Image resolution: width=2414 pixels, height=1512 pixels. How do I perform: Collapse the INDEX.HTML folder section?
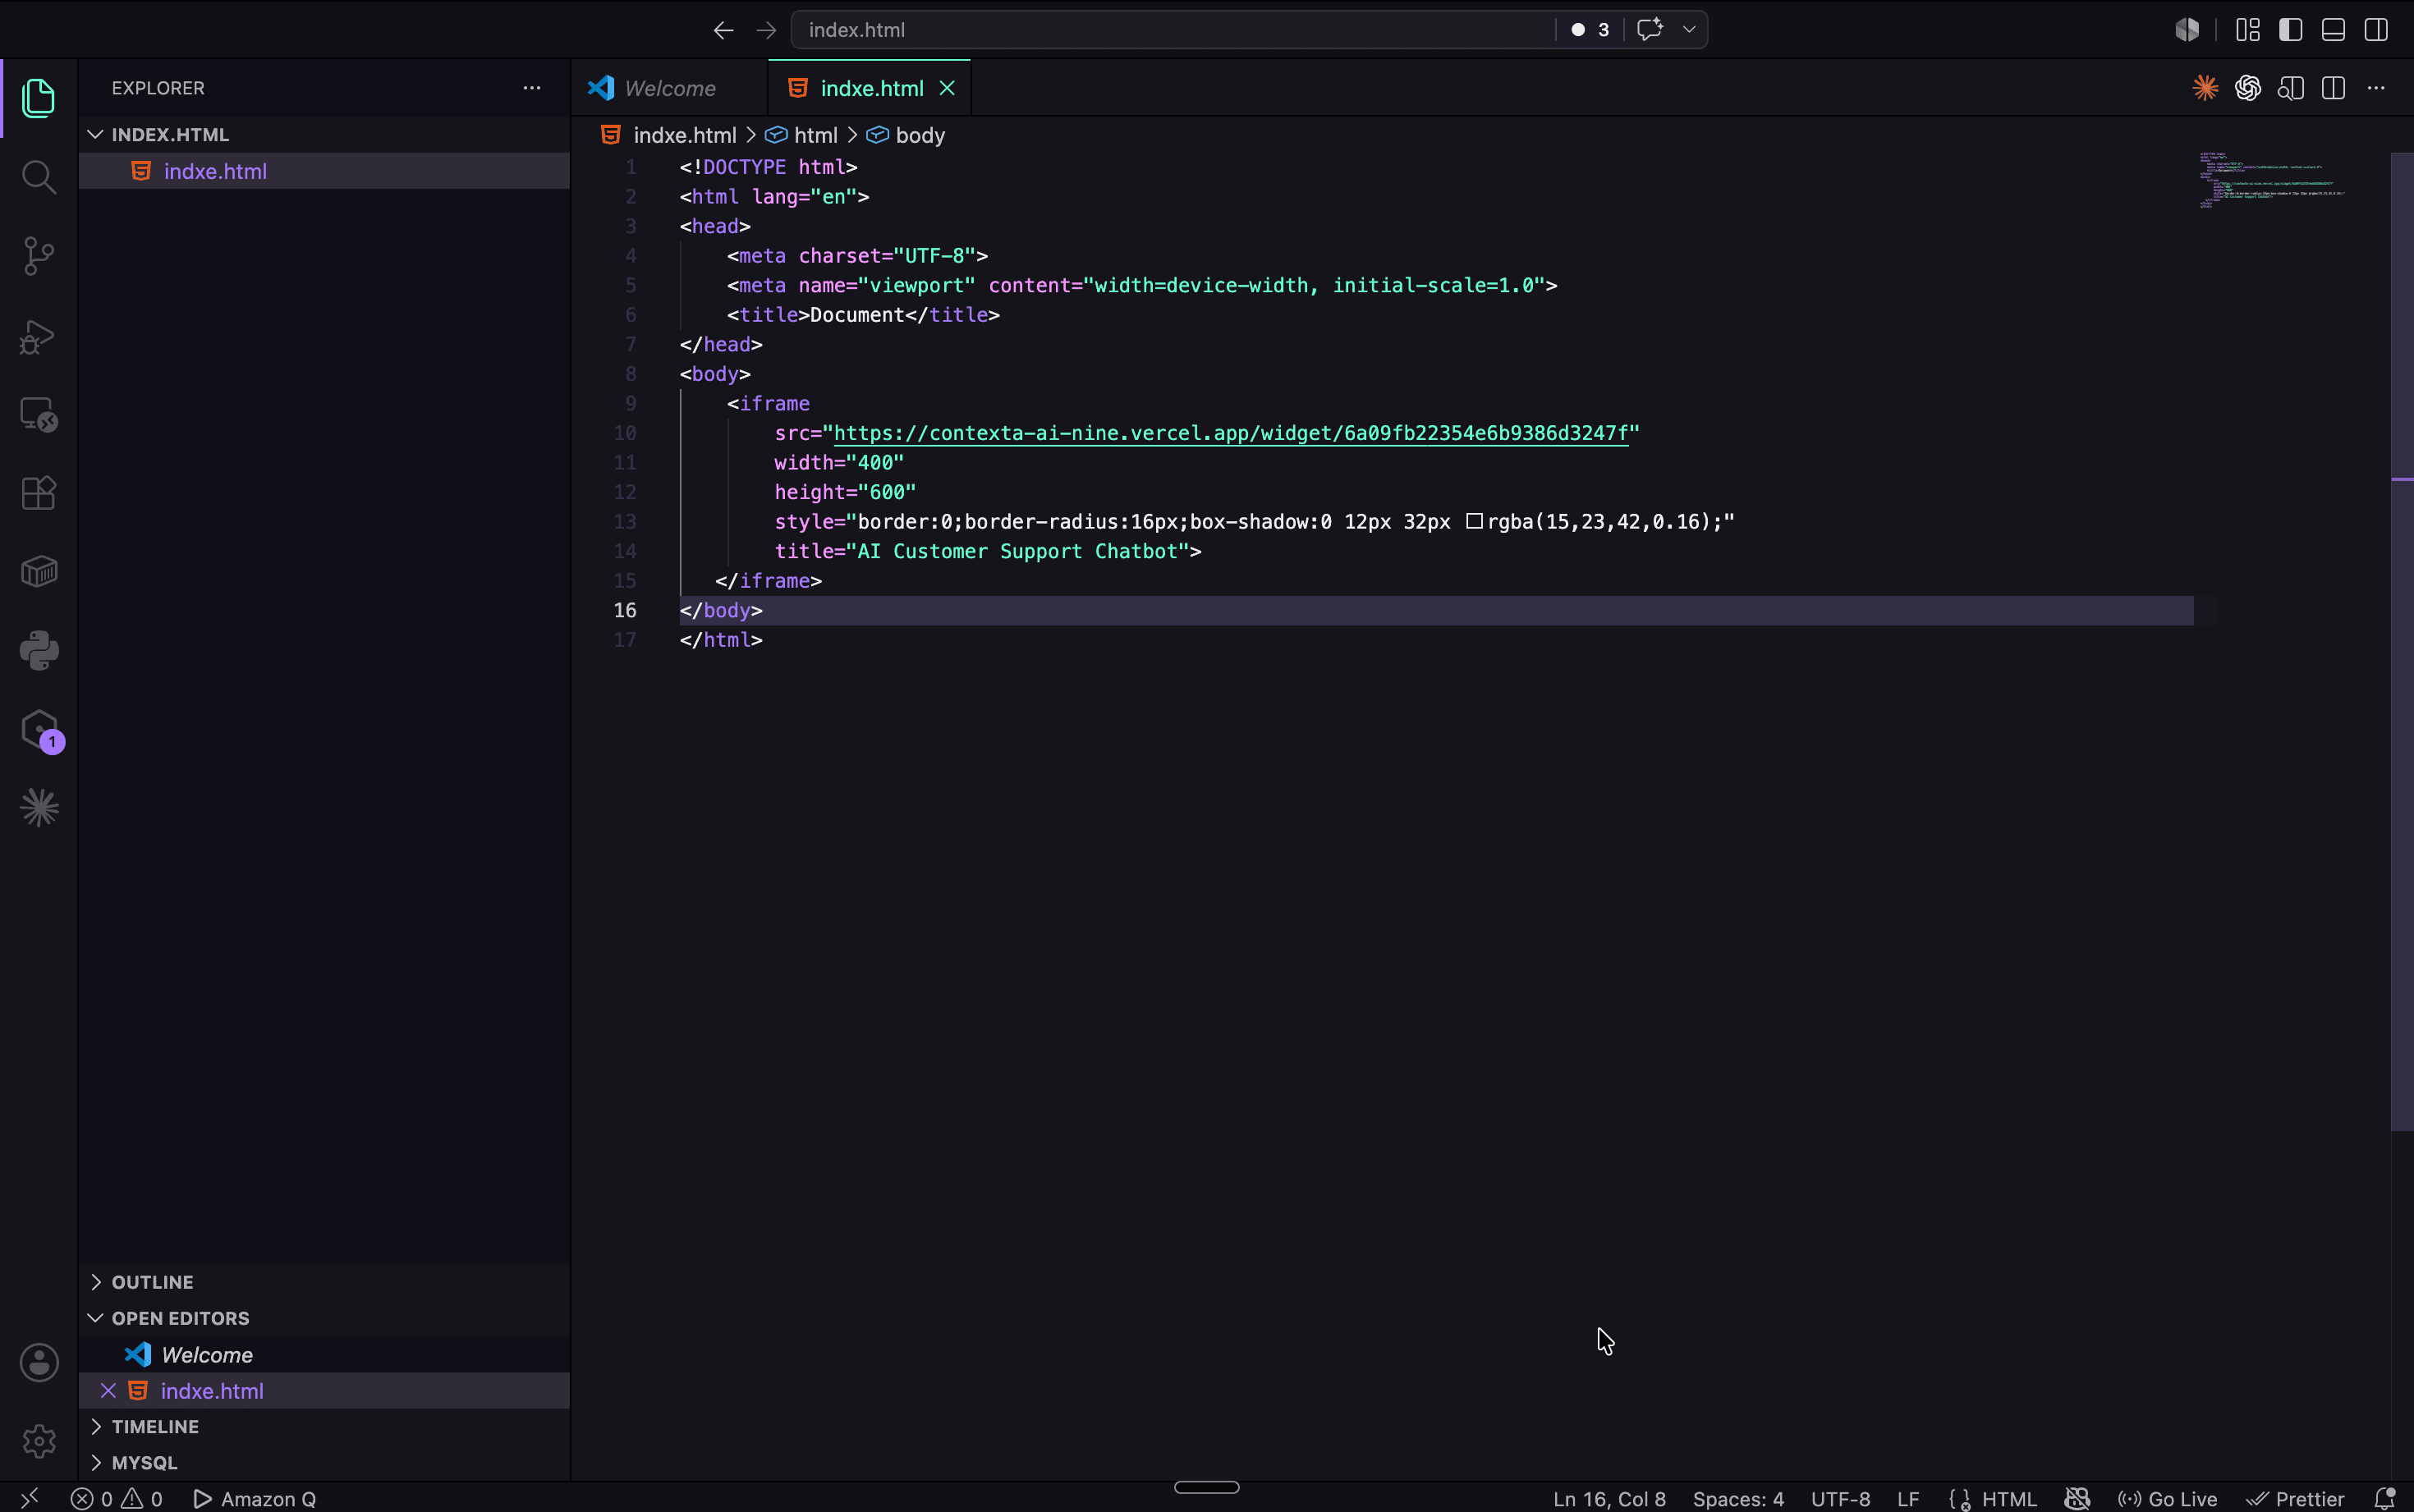pos(324,134)
